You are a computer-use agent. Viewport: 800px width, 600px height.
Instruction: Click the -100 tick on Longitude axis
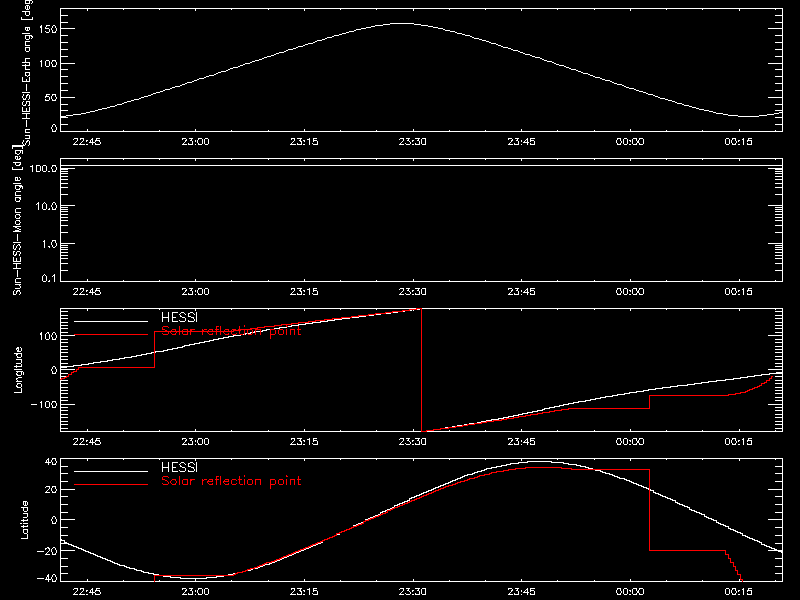(x=44, y=405)
